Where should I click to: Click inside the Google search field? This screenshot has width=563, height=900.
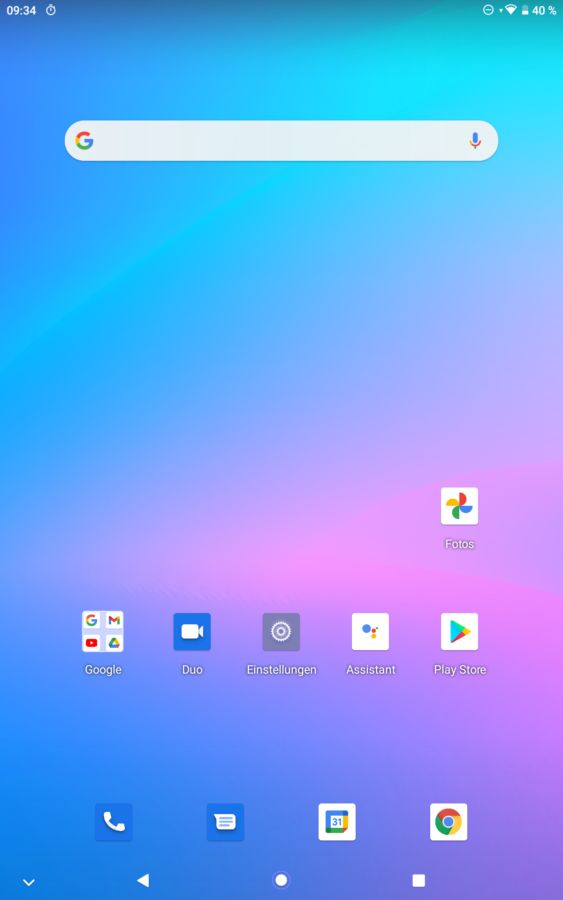[x=281, y=141]
